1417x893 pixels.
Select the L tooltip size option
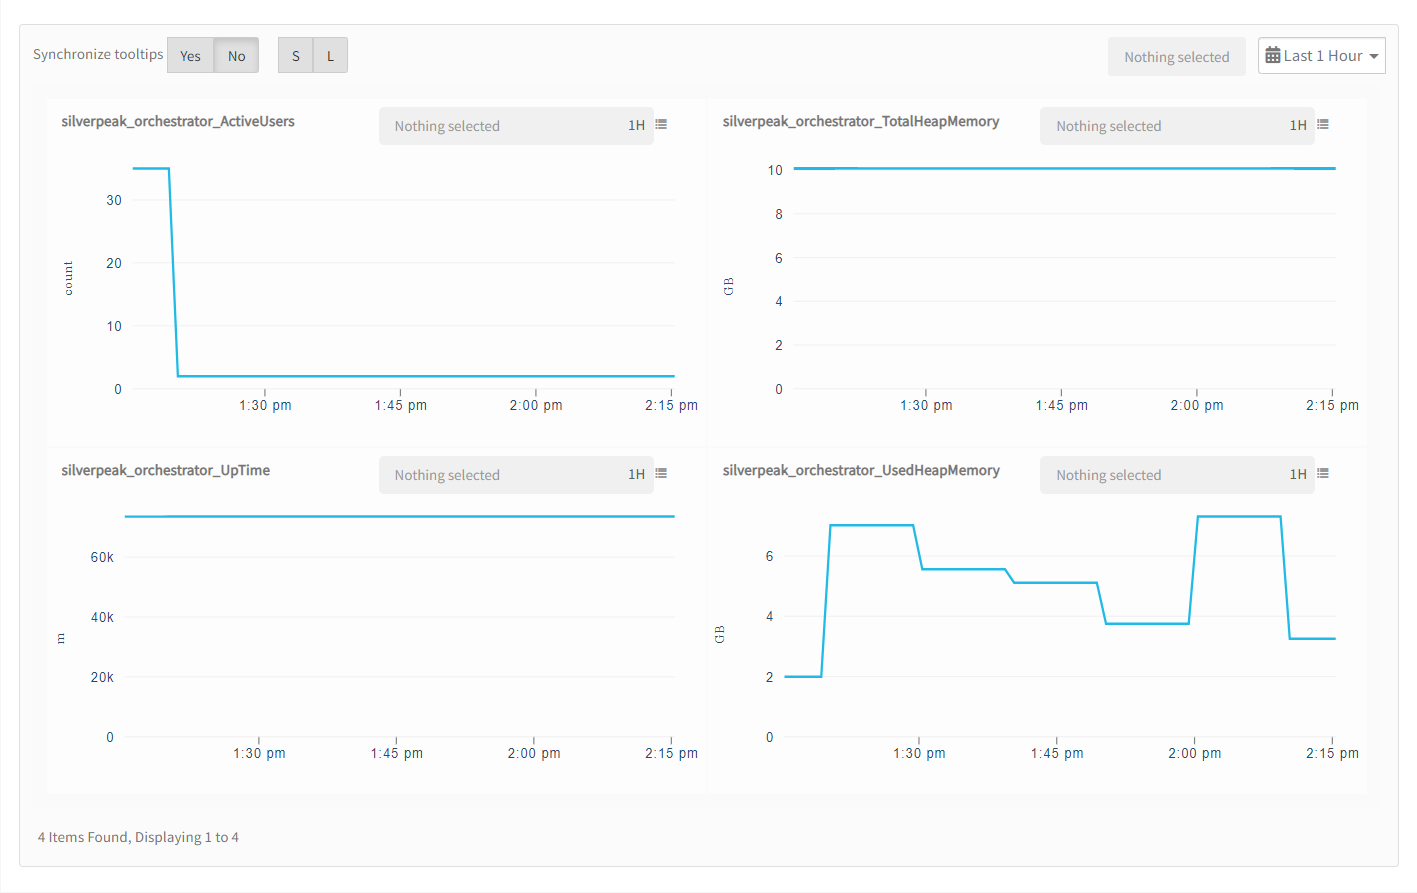tap(331, 55)
